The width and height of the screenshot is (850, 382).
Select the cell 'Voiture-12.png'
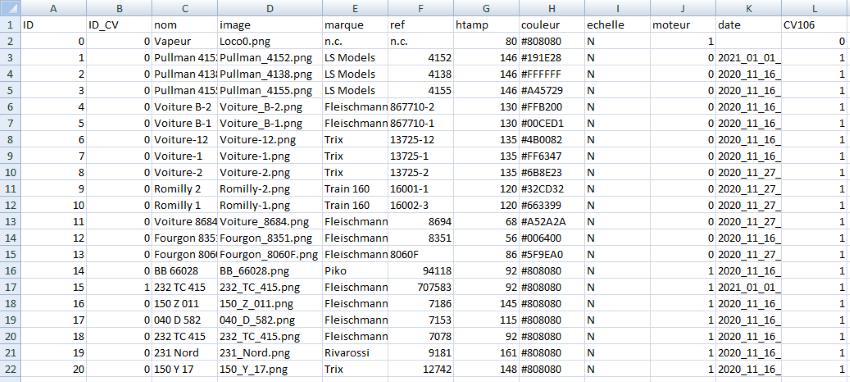click(270, 140)
